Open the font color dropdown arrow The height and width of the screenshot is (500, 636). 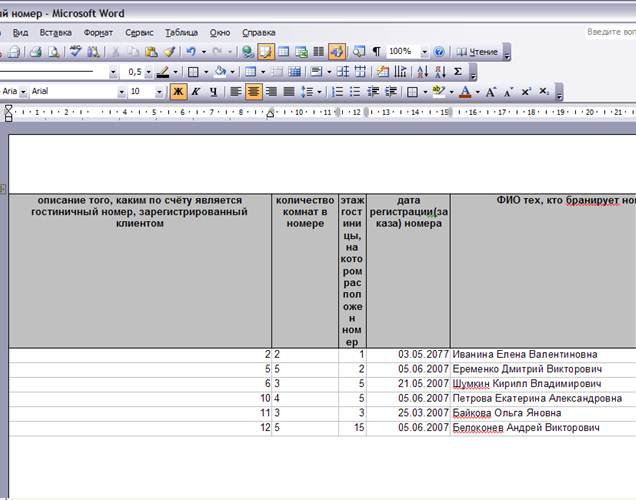tap(477, 92)
